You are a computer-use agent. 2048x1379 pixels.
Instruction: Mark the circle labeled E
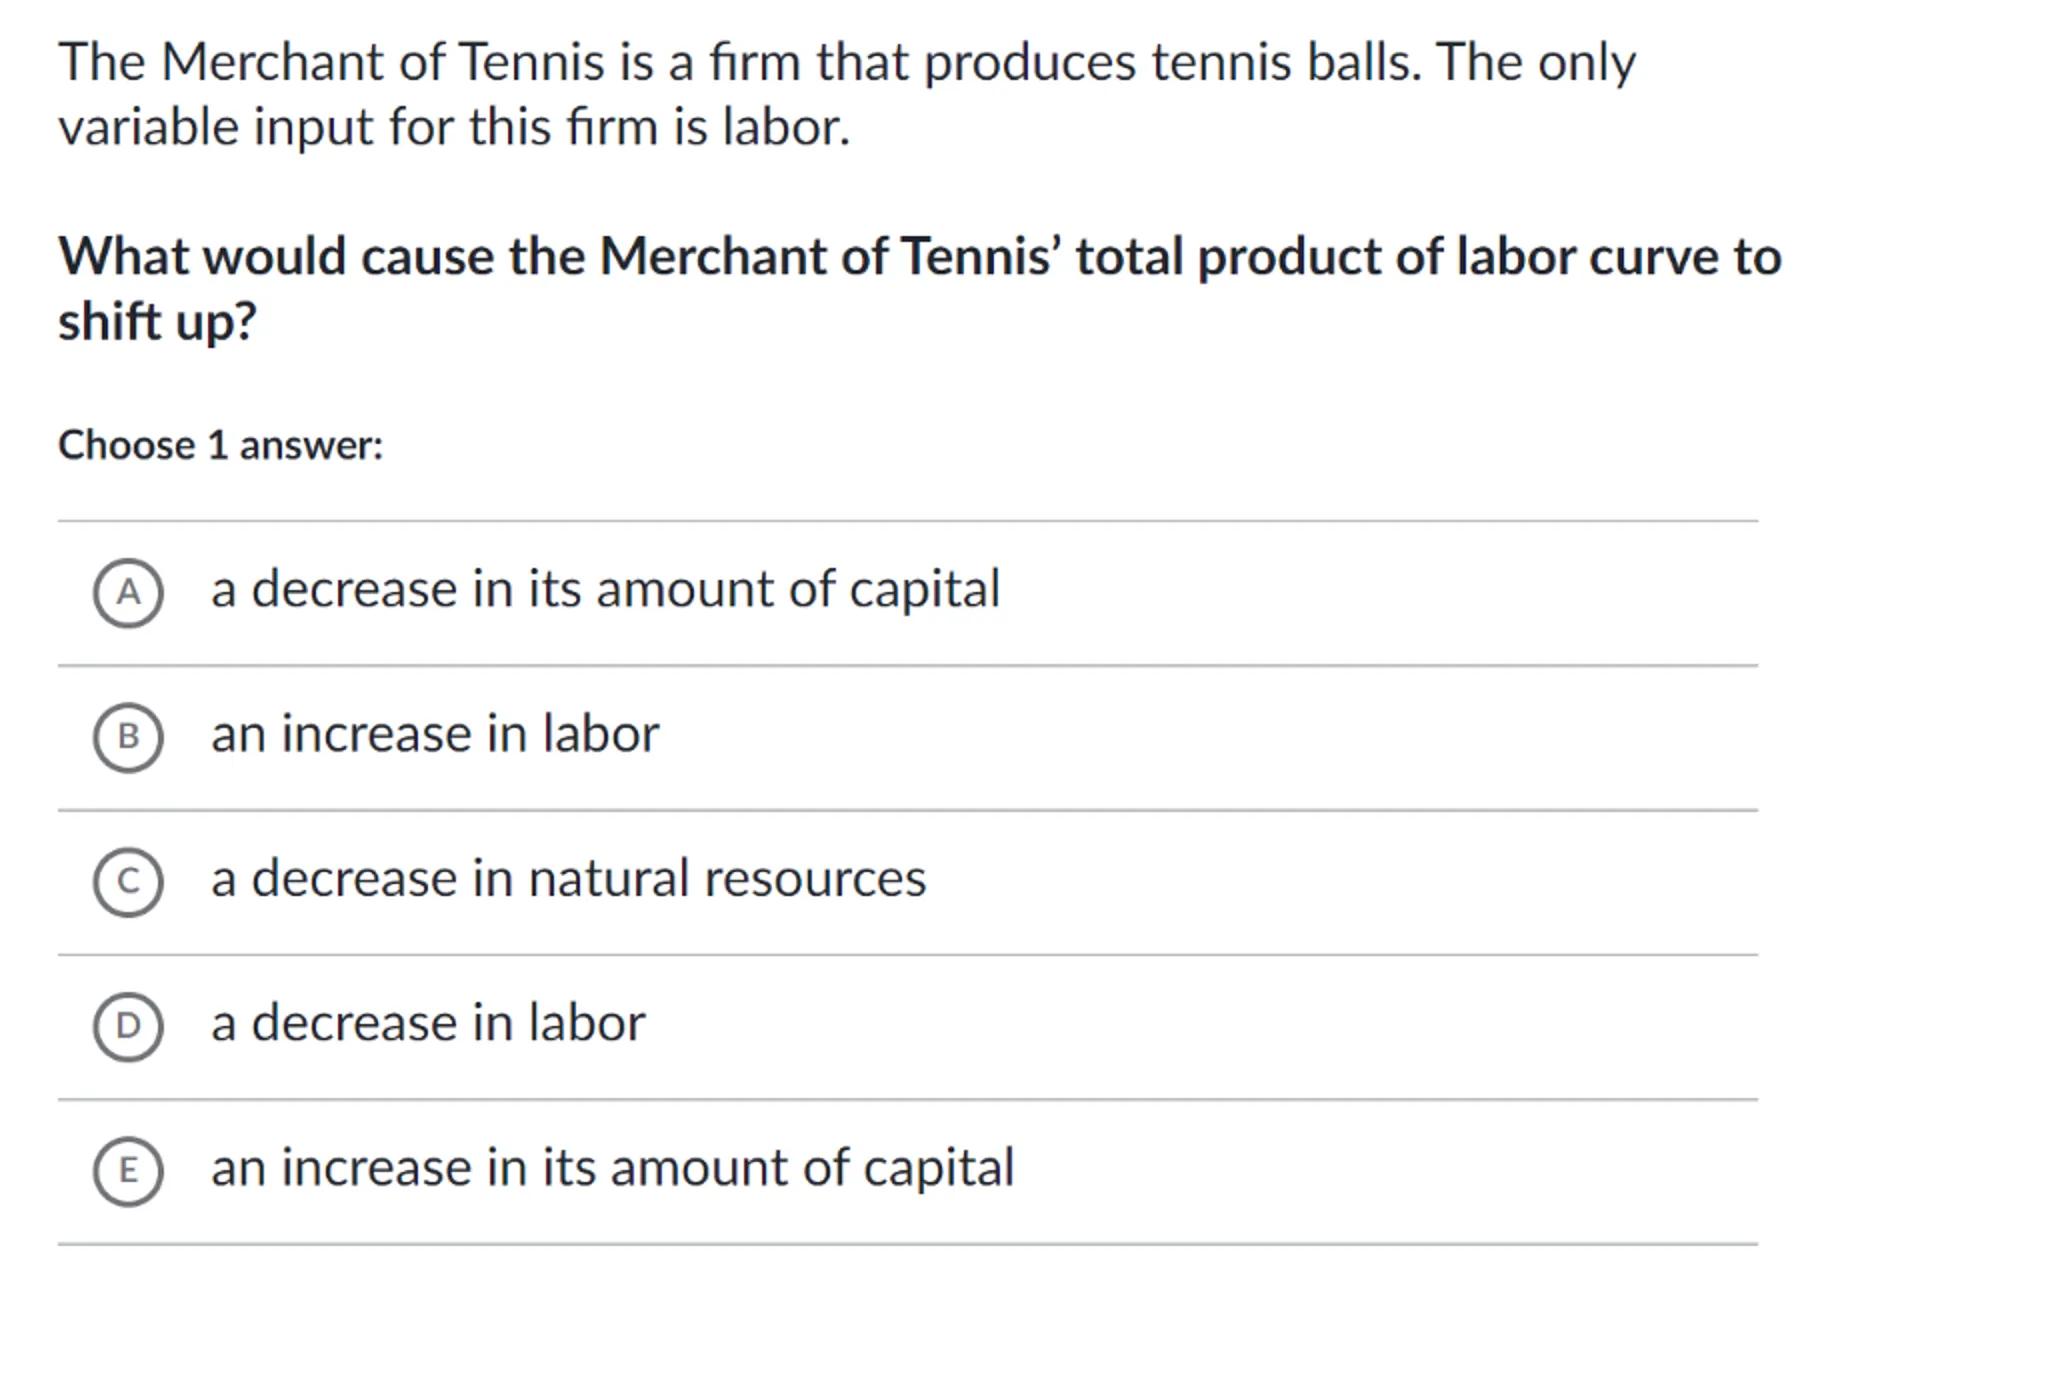(128, 1170)
